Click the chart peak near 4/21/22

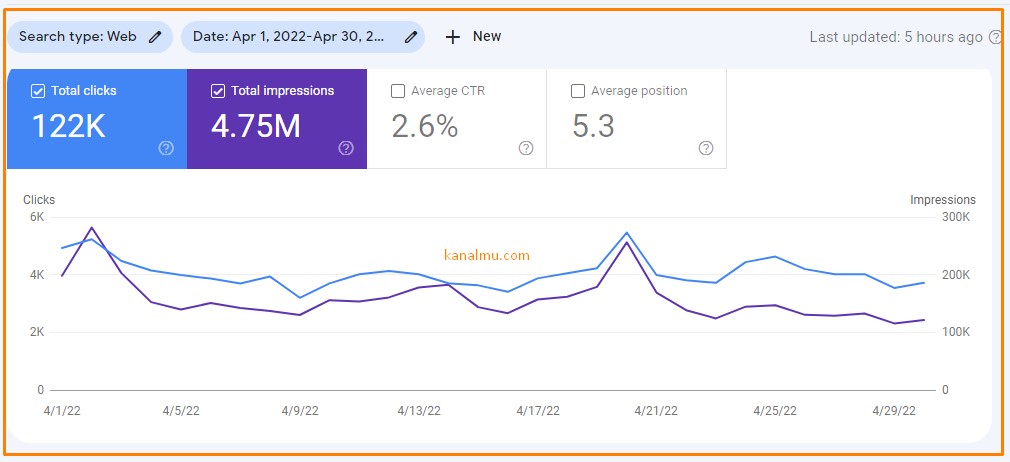click(627, 233)
